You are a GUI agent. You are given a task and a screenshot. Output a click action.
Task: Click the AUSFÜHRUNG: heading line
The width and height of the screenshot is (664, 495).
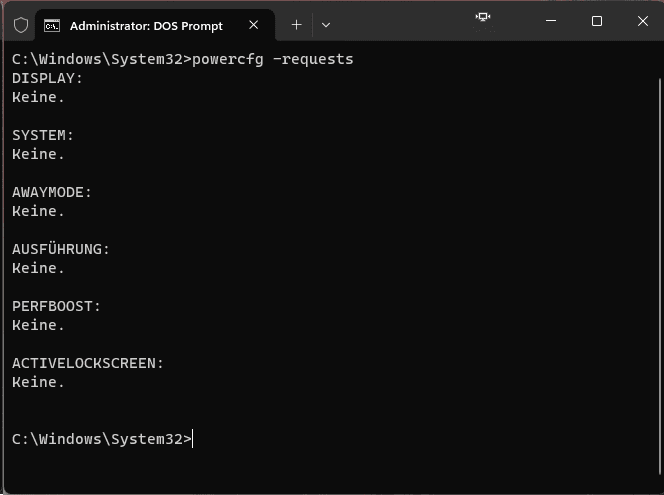[x=61, y=249]
